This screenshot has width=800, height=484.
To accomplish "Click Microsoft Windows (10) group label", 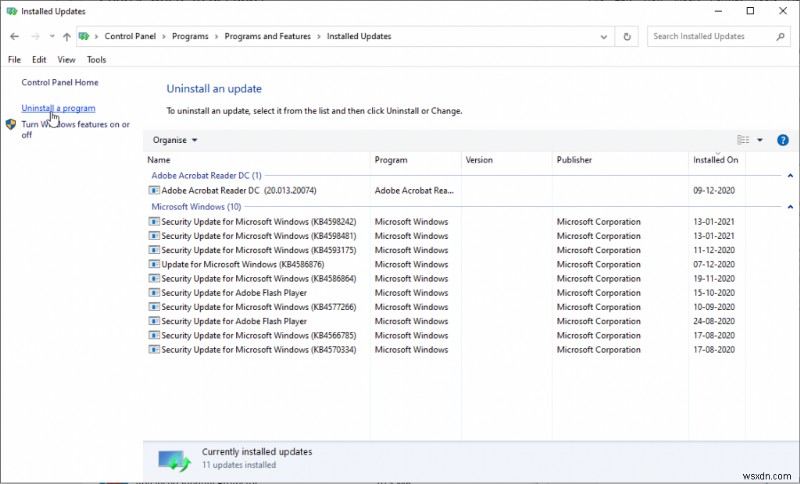I will (x=196, y=207).
